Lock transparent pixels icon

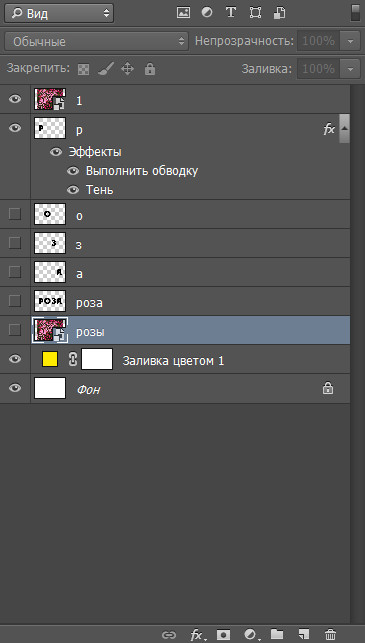point(84,69)
